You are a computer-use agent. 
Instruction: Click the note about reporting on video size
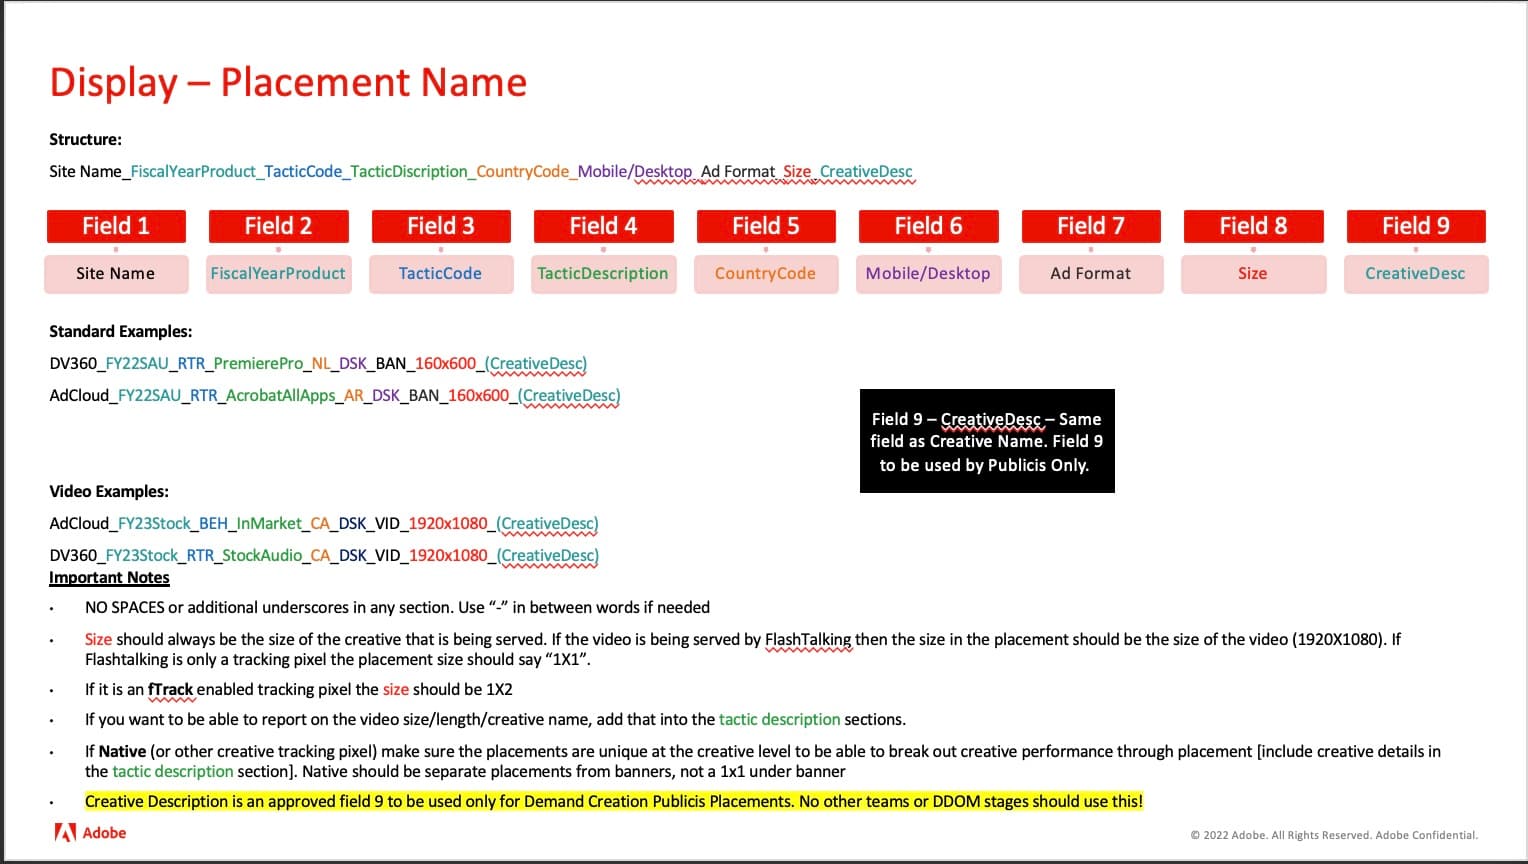click(495, 719)
